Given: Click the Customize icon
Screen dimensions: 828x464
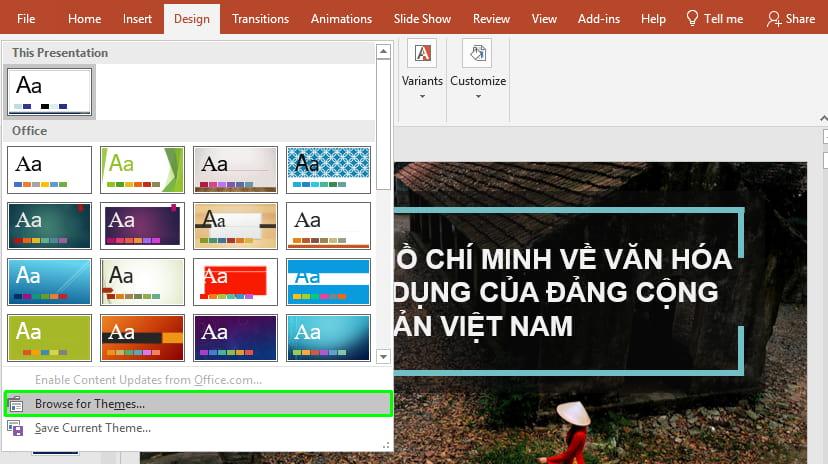Looking at the screenshot, I should coord(477,53).
